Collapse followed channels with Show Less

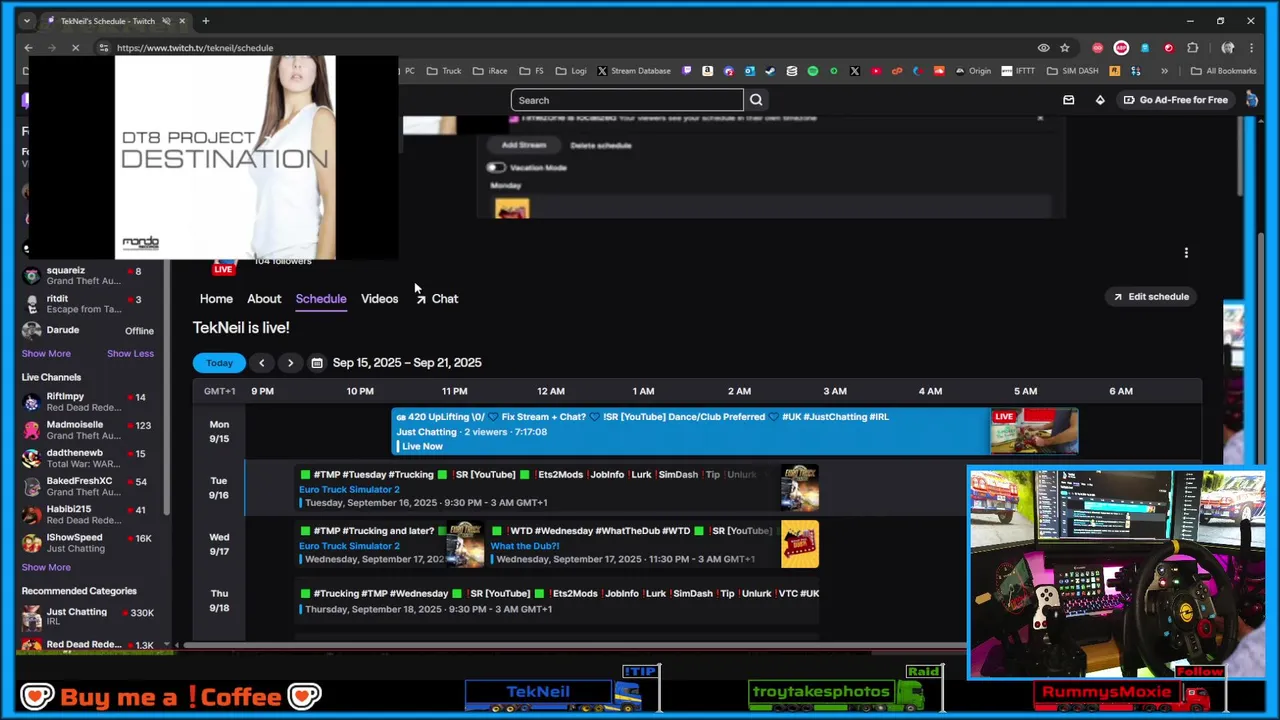(x=130, y=353)
